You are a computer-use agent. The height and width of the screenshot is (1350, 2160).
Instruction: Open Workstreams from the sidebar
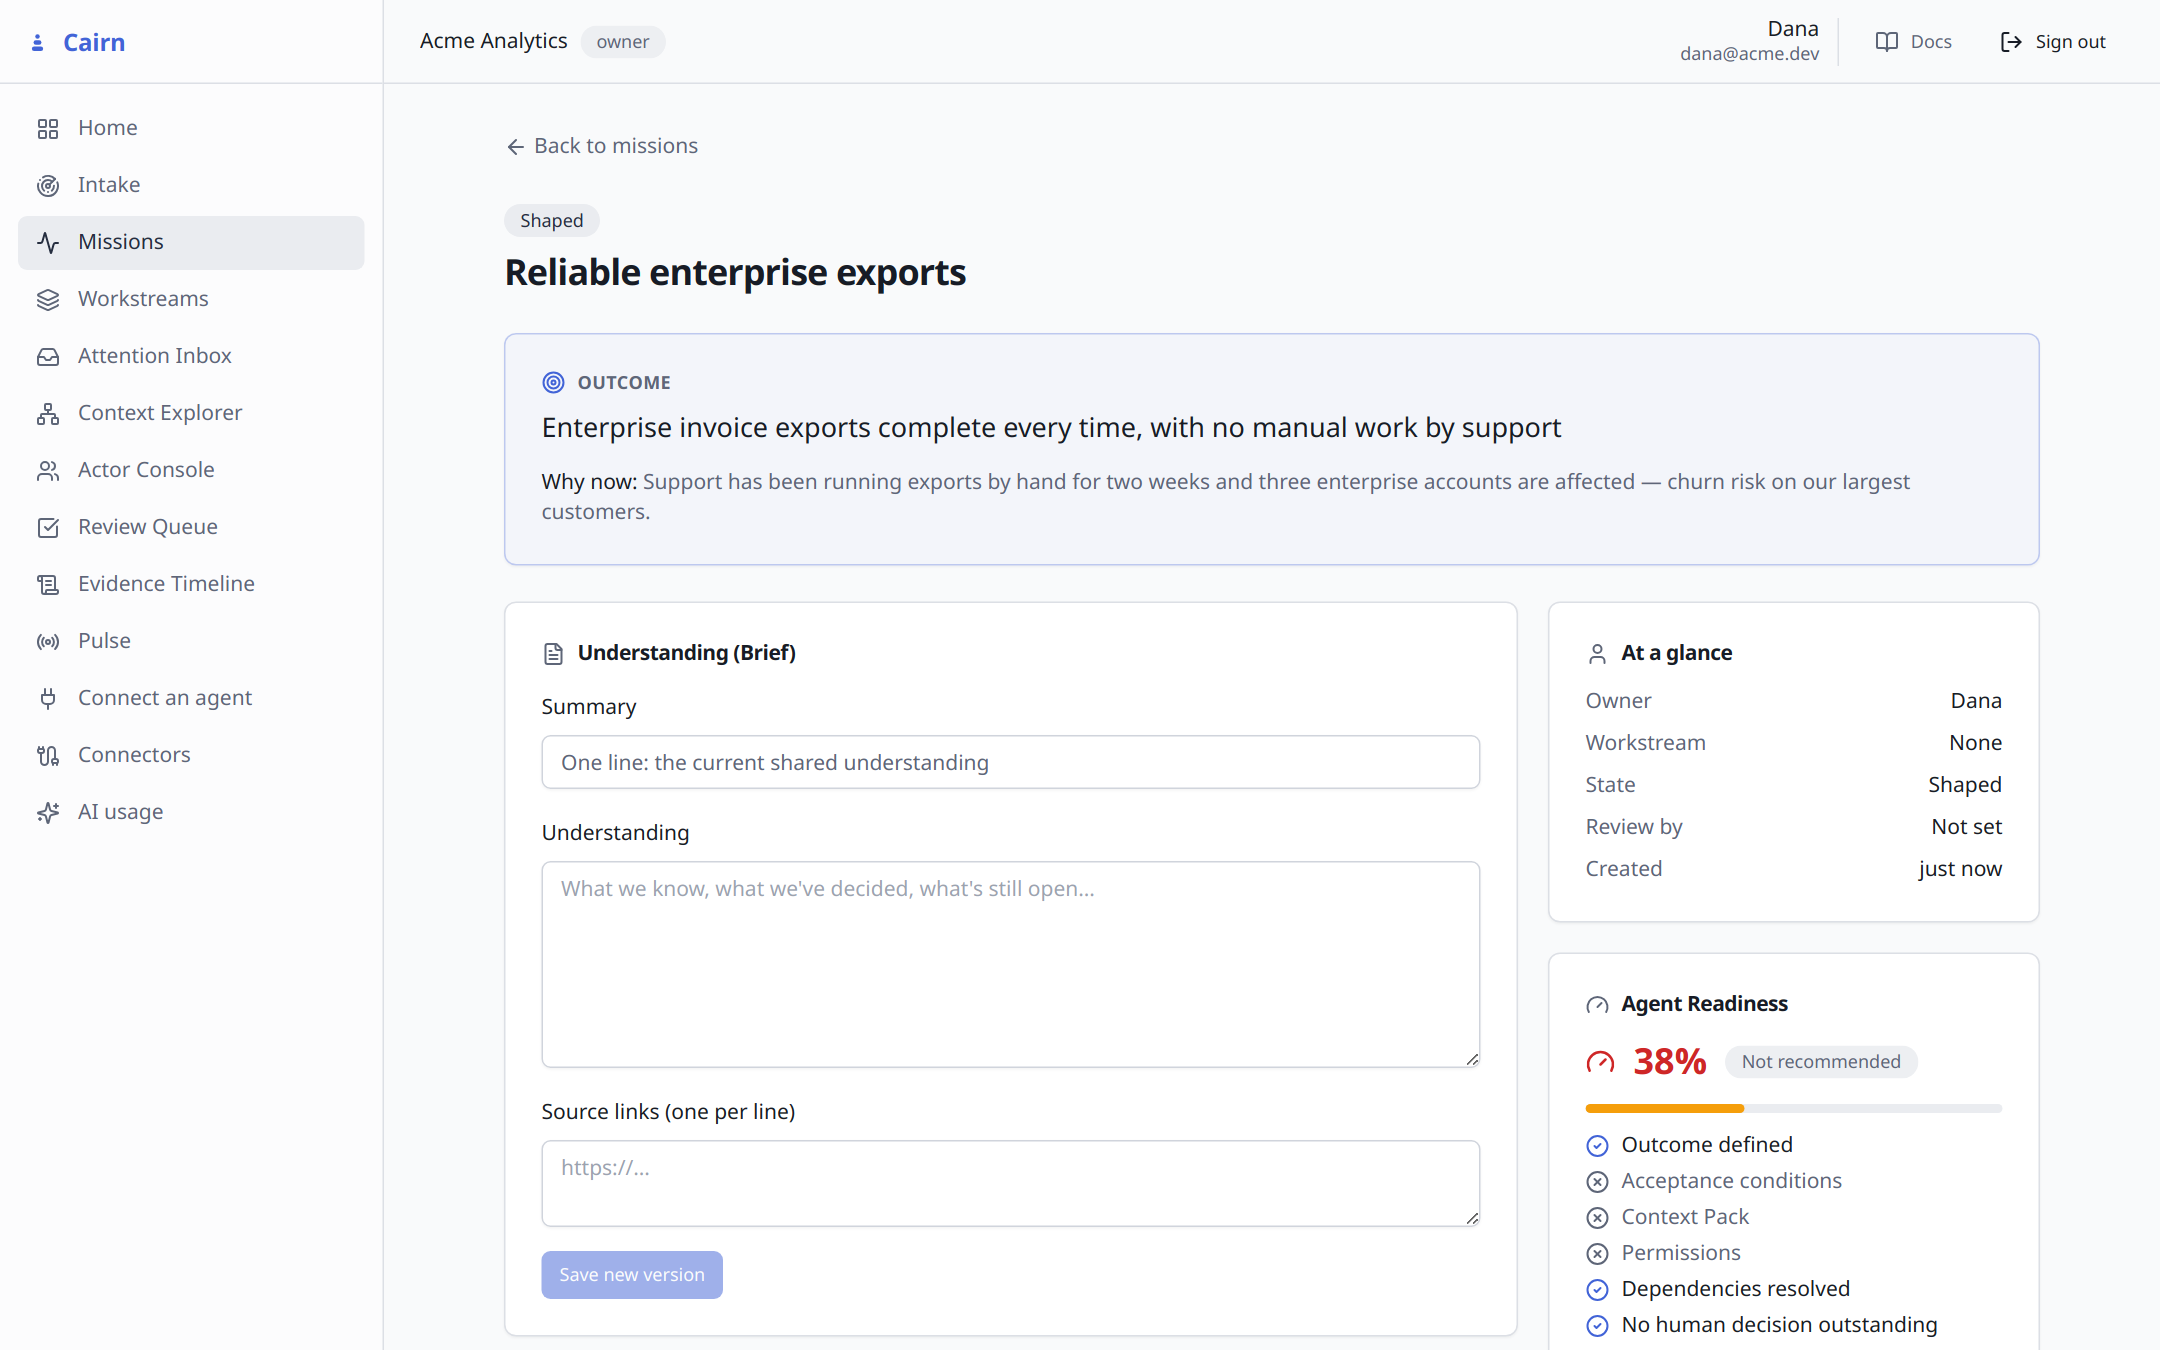point(191,300)
